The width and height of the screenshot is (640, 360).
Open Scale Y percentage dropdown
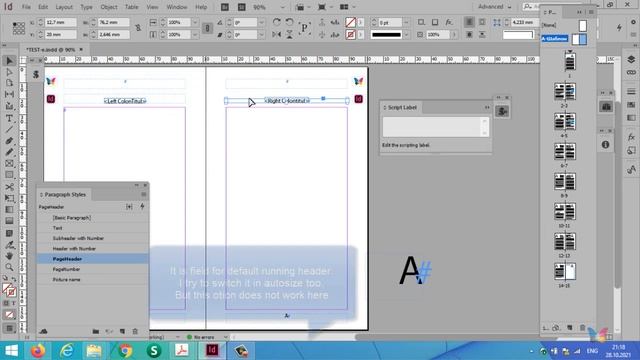[x=195, y=35]
